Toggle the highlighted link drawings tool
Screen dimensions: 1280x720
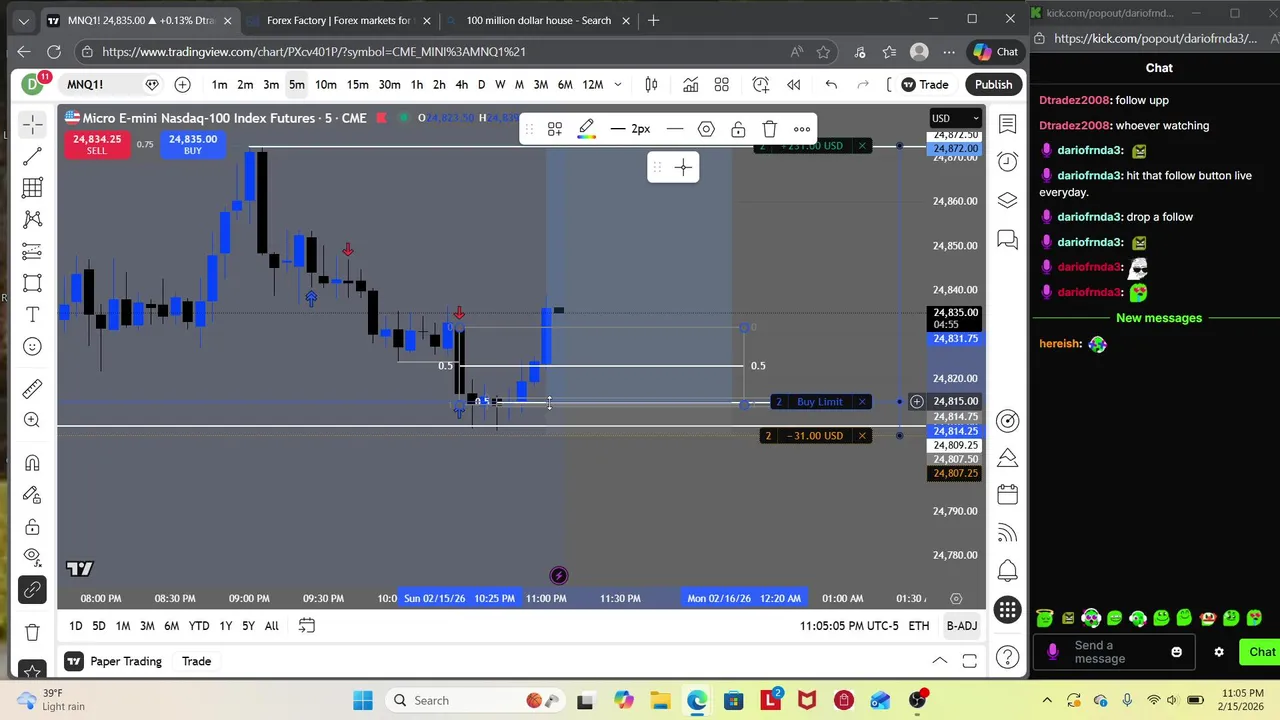point(32,590)
